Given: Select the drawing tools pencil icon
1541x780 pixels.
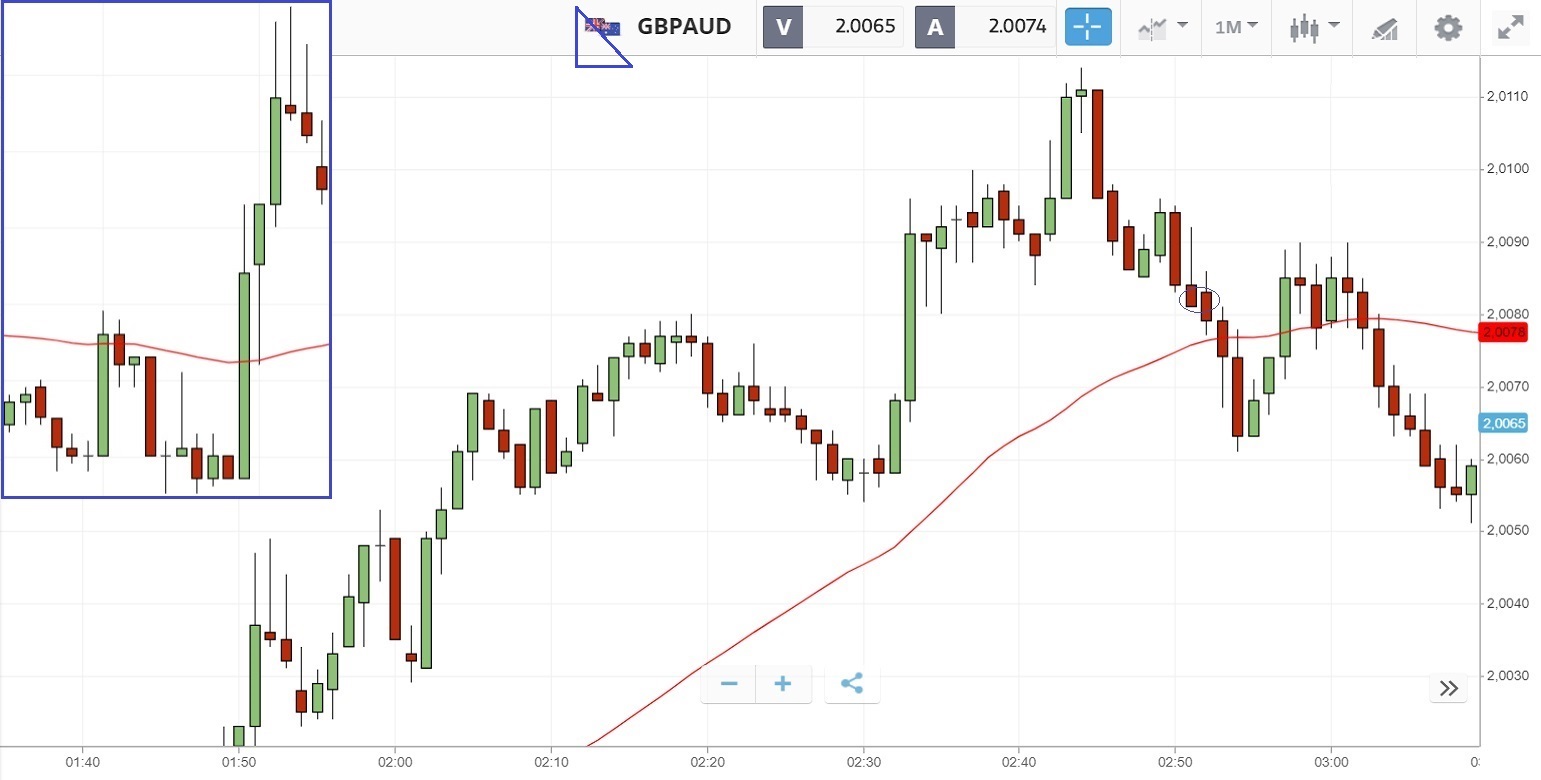Looking at the screenshot, I should pyautogui.click(x=1385, y=28).
